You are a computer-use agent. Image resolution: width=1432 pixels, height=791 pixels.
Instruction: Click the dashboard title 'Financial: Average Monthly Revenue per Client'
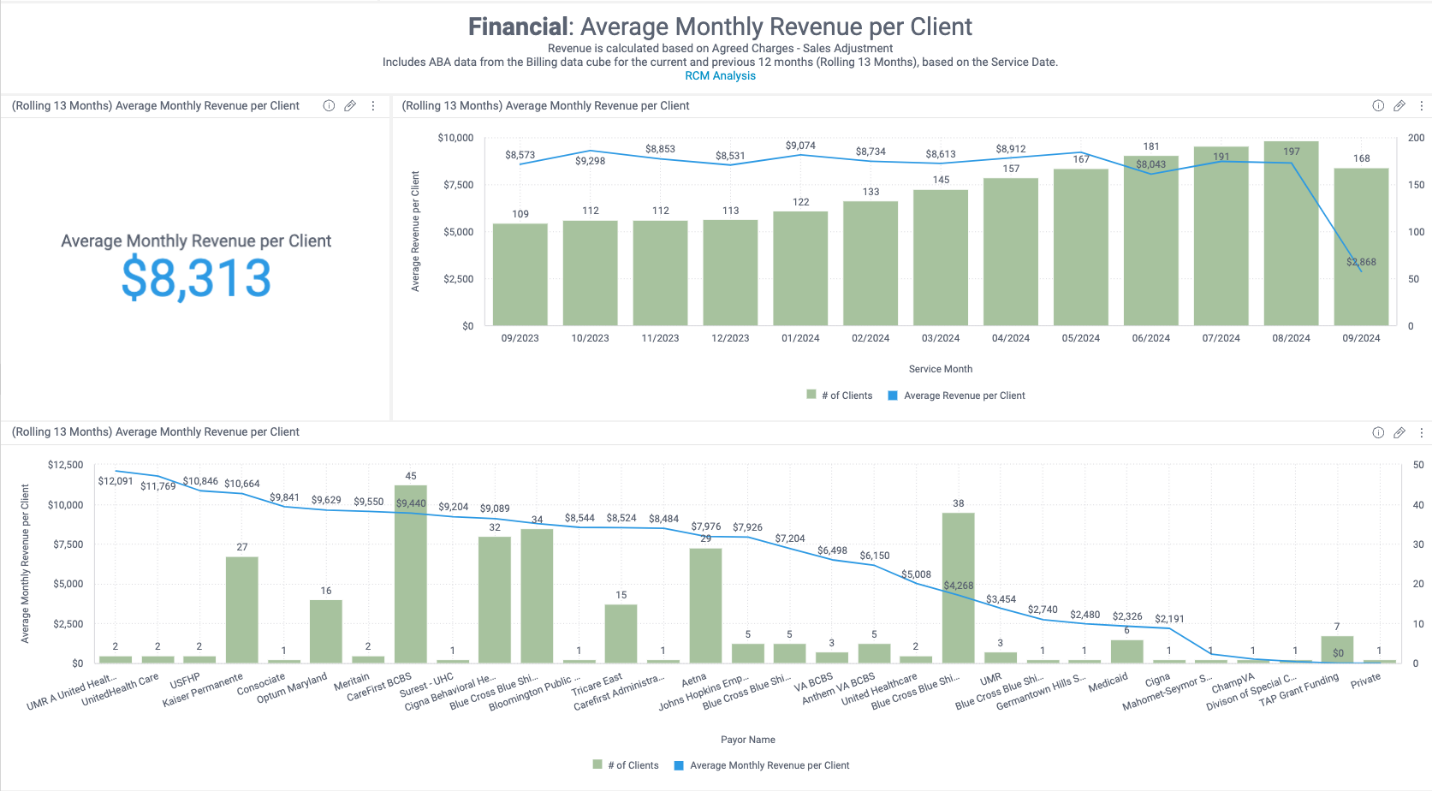pos(720,27)
